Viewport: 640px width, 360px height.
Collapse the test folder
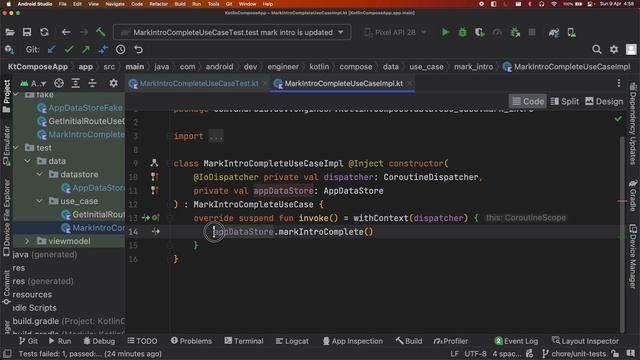[16, 147]
